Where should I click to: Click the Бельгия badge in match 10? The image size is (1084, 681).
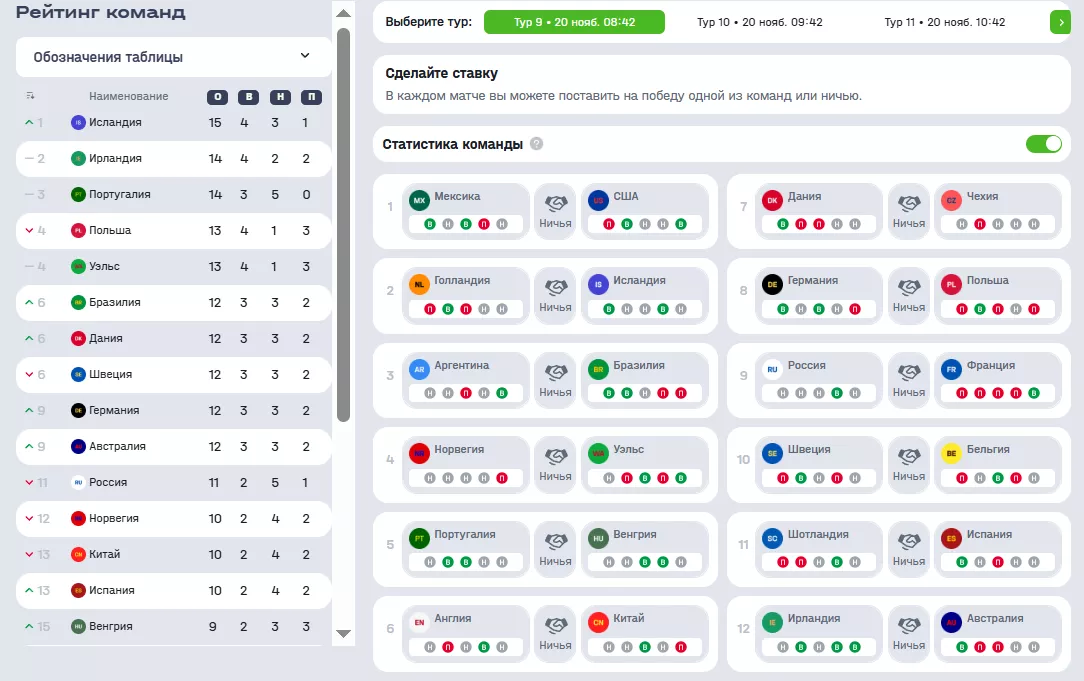coord(952,453)
